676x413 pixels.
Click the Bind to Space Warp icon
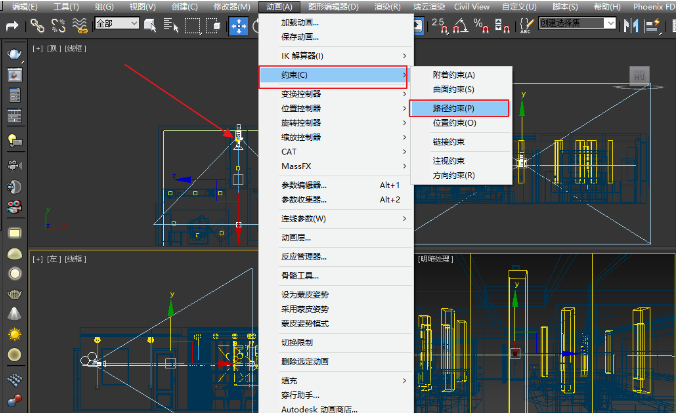[78, 24]
